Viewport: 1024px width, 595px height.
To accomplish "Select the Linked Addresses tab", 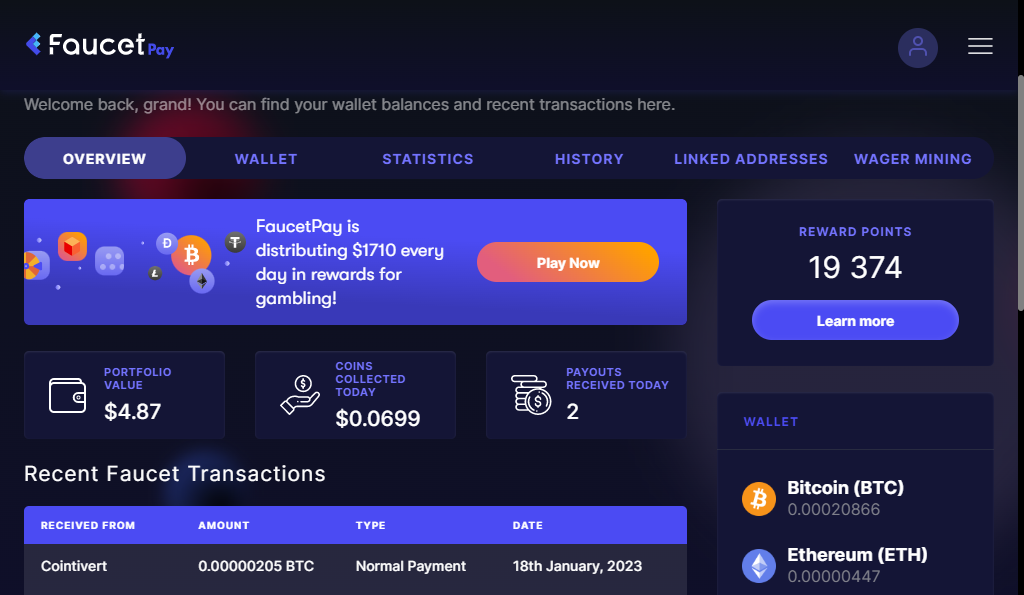I will [x=751, y=159].
